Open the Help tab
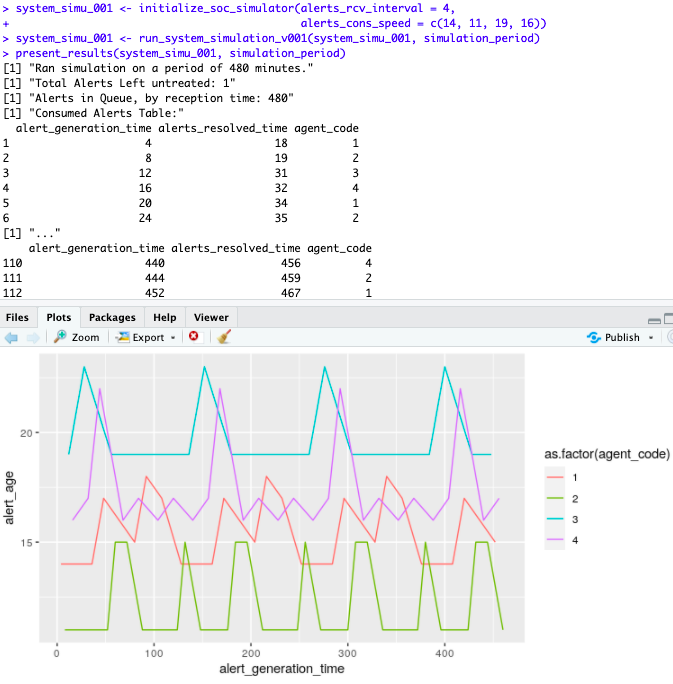This screenshot has height=684, width=673. click(164, 317)
